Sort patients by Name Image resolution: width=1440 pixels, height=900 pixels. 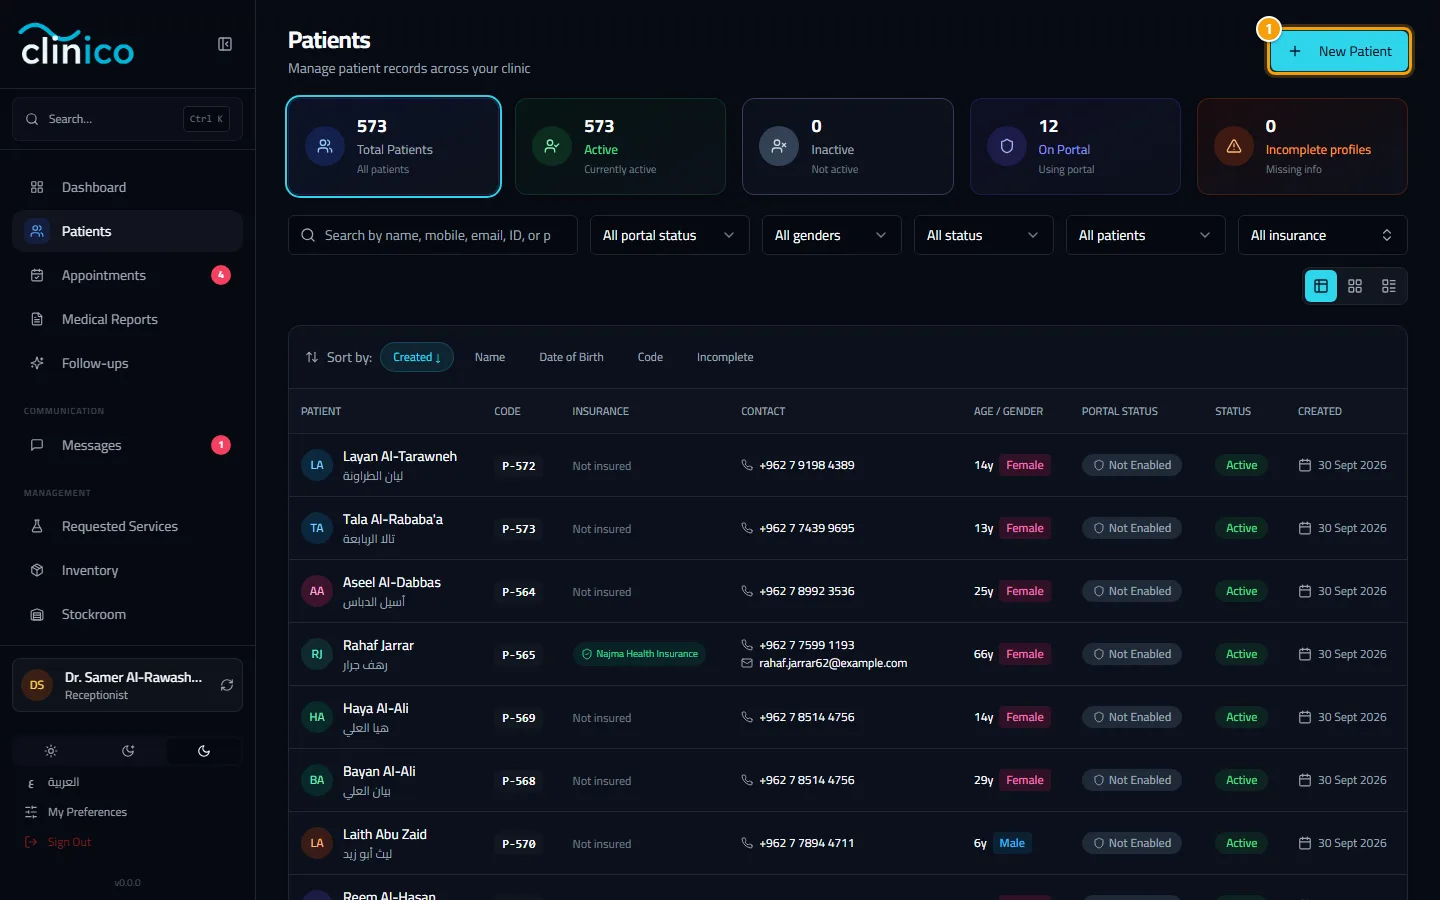(x=490, y=357)
